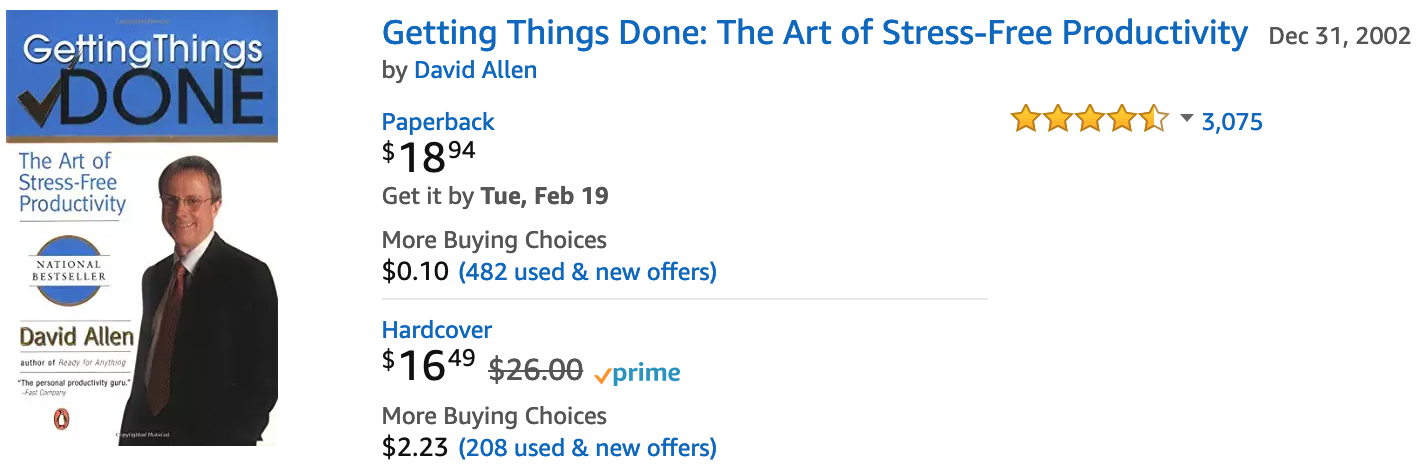Select the Hardcover format link
Image resolution: width=1416 pixels, height=466 pixels.
(437, 330)
